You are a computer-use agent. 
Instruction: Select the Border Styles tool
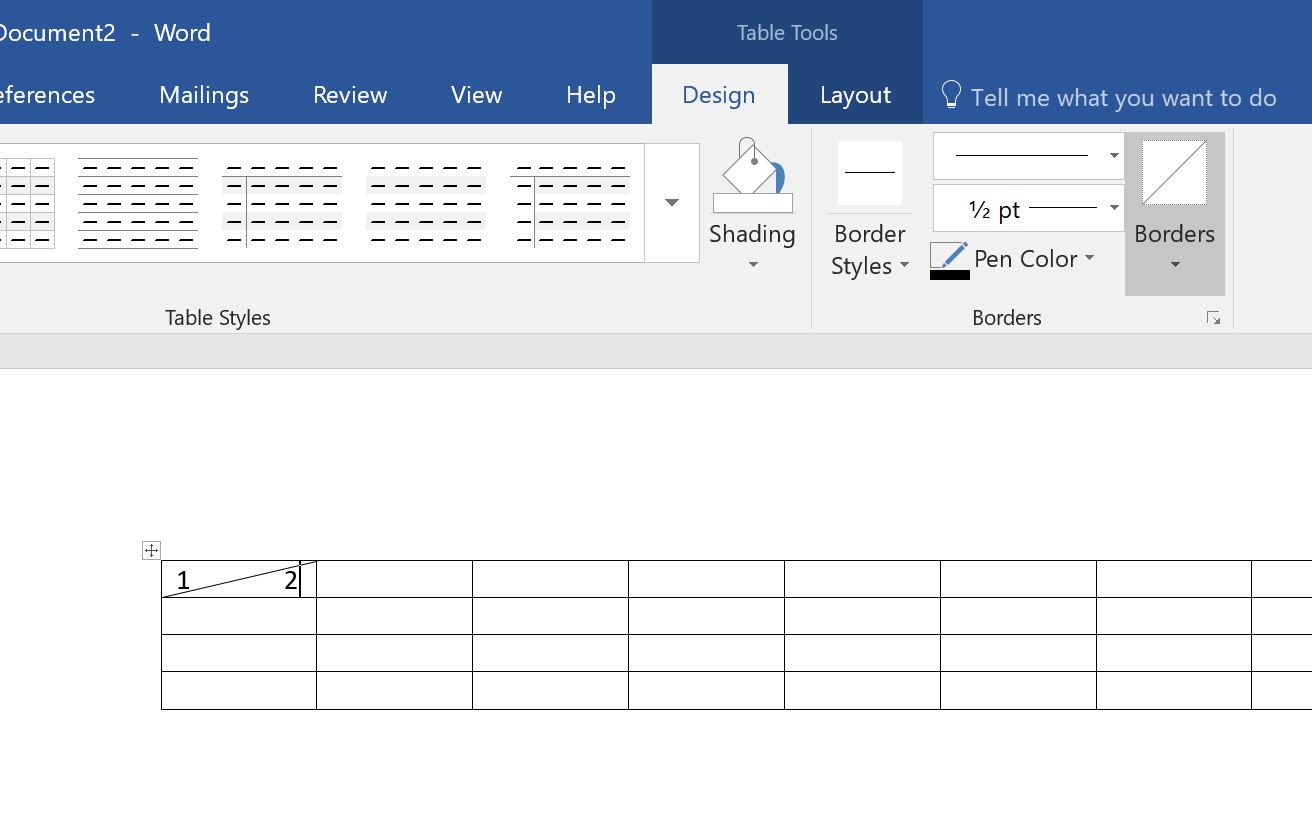tap(868, 212)
